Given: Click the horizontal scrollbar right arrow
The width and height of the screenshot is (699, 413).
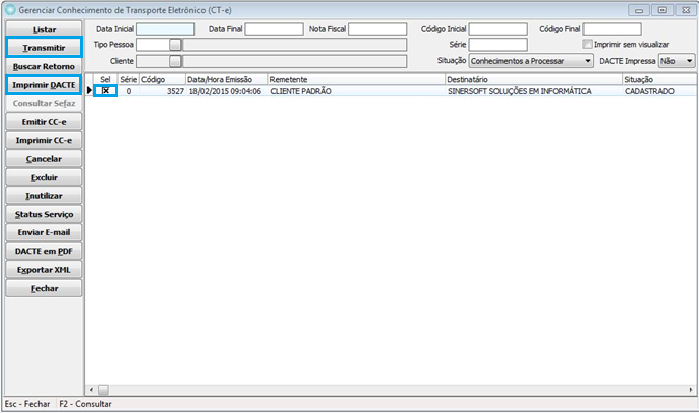Looking at the screenshot, I should point(691,392).
